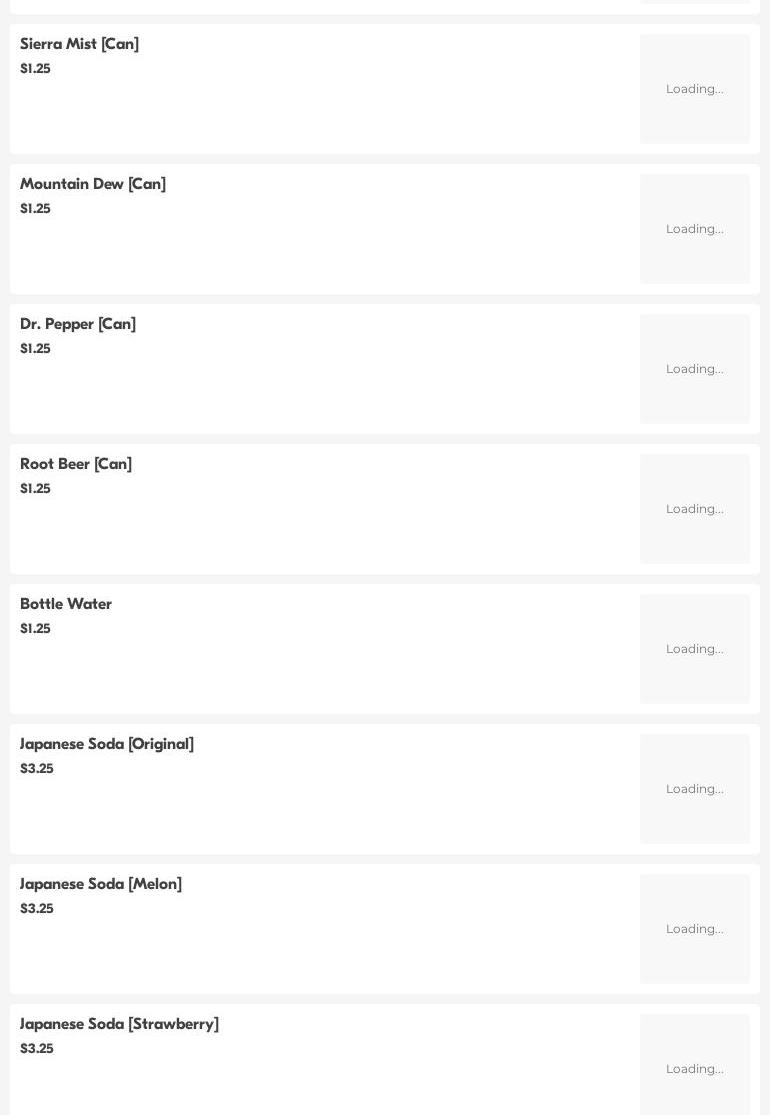
Task: Select the Mountain Dew [Can] menu item name
Action: point(93,184)
